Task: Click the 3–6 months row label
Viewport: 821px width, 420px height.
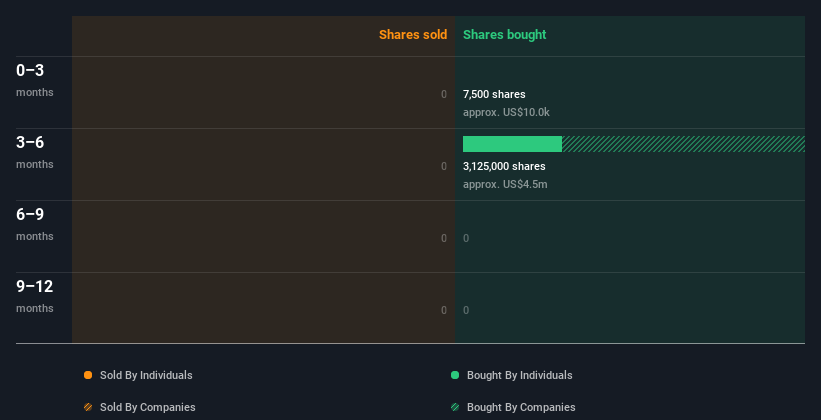Action: (35, 152)
